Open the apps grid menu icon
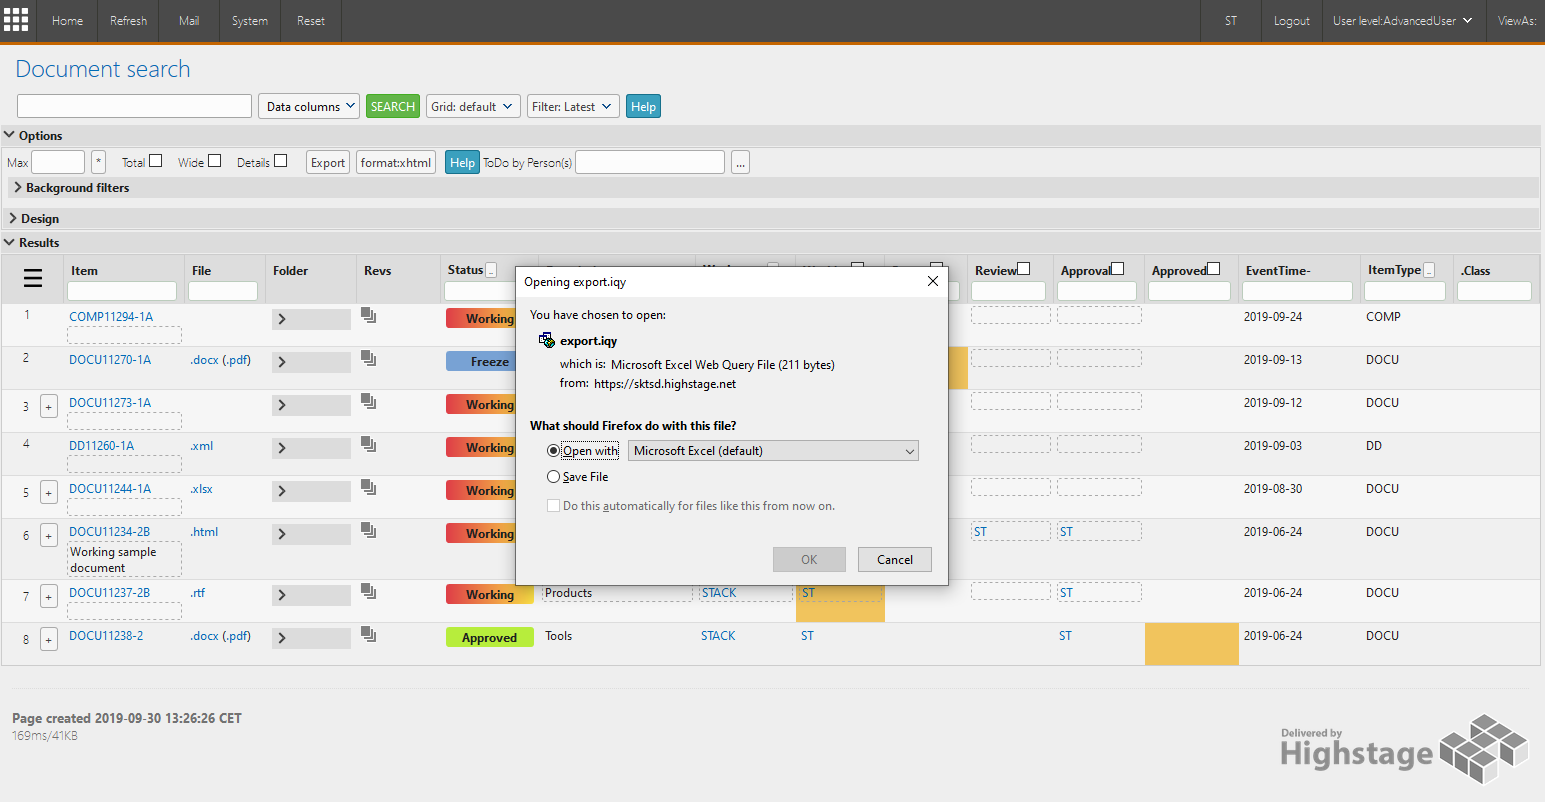 click(16, 19)
